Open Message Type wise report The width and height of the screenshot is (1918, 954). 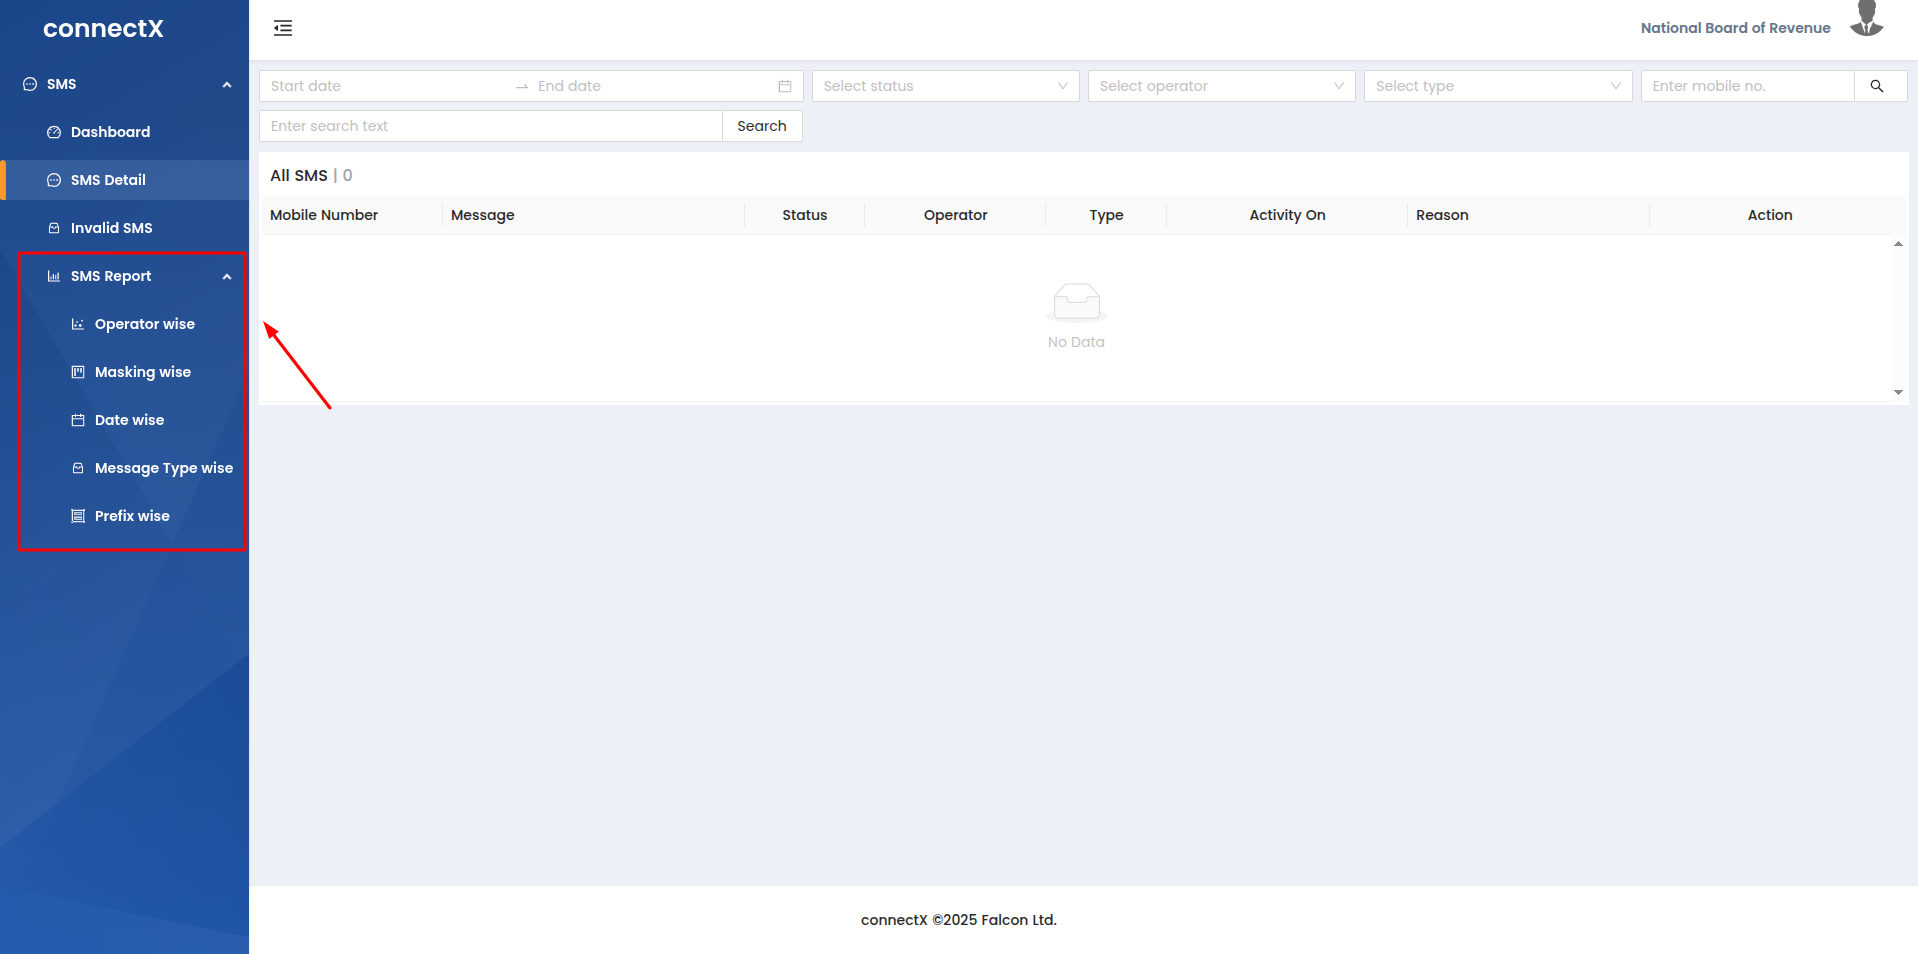pyautogui.click(x=163, y=468)
